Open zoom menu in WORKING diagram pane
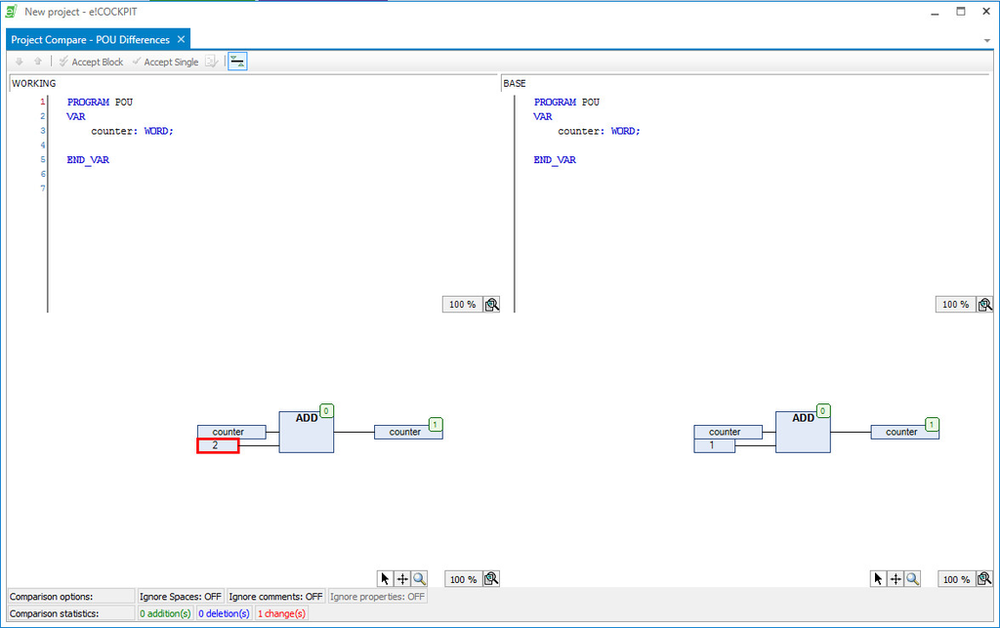 491,579
